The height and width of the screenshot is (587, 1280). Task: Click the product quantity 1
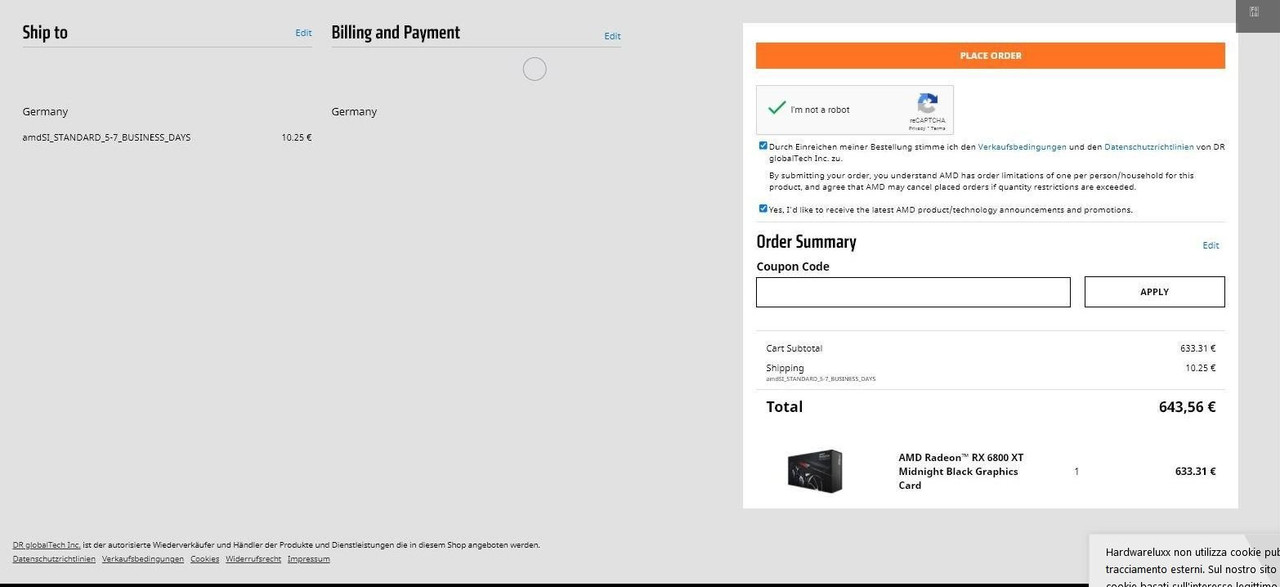(x=1076, y=471)
